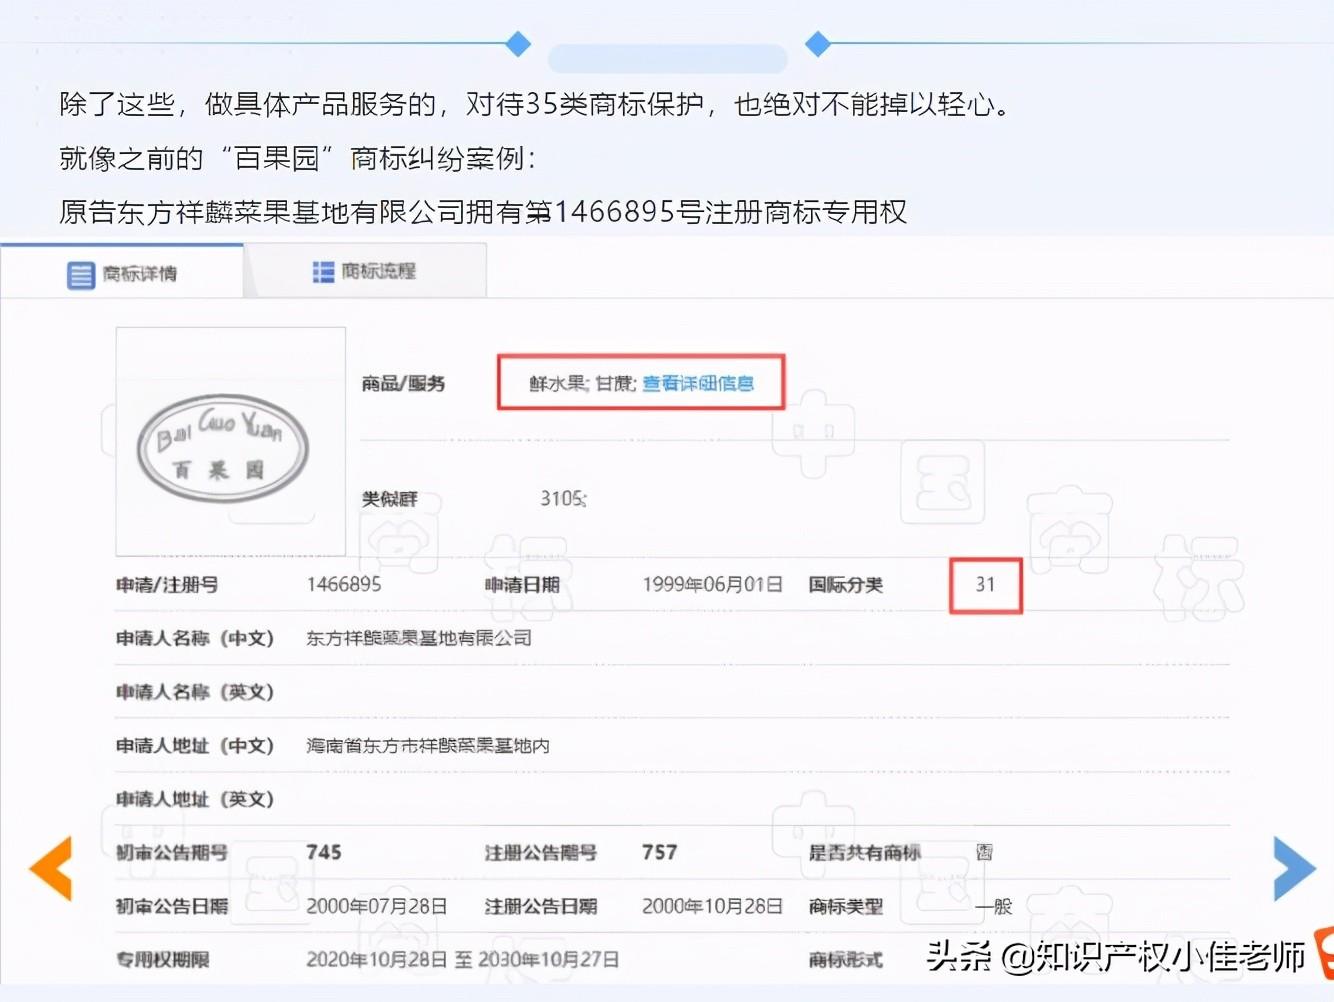Click trademark type value 一般
1334x1002 pixels.
(x=994, y=906)
